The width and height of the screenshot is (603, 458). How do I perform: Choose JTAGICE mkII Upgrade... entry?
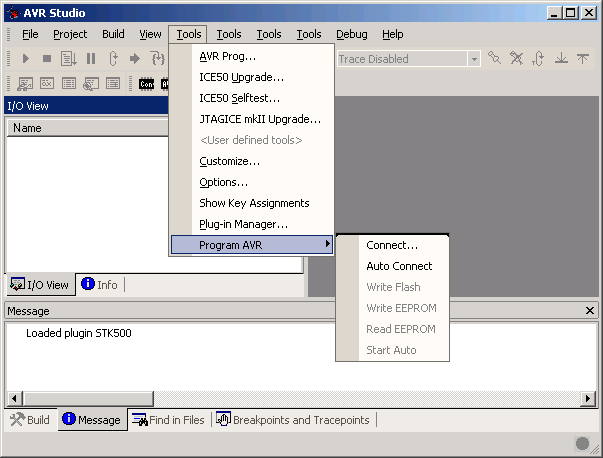click(x=252, y=119)
